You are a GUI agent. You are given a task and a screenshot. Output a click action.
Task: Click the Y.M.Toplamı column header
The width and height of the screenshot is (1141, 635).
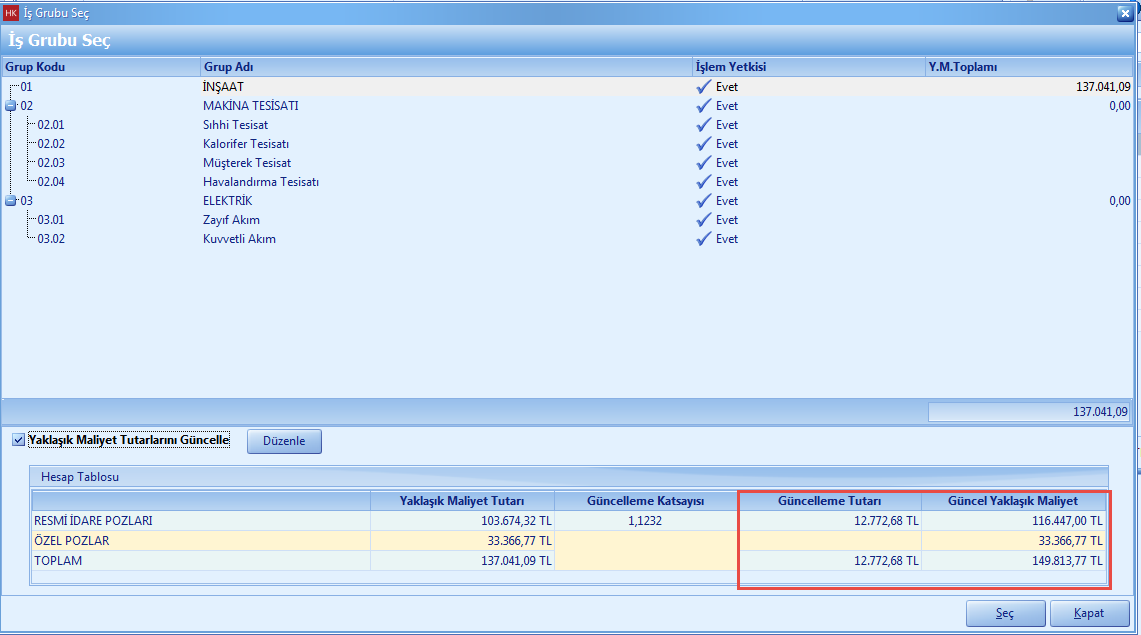pos(1028,67)
